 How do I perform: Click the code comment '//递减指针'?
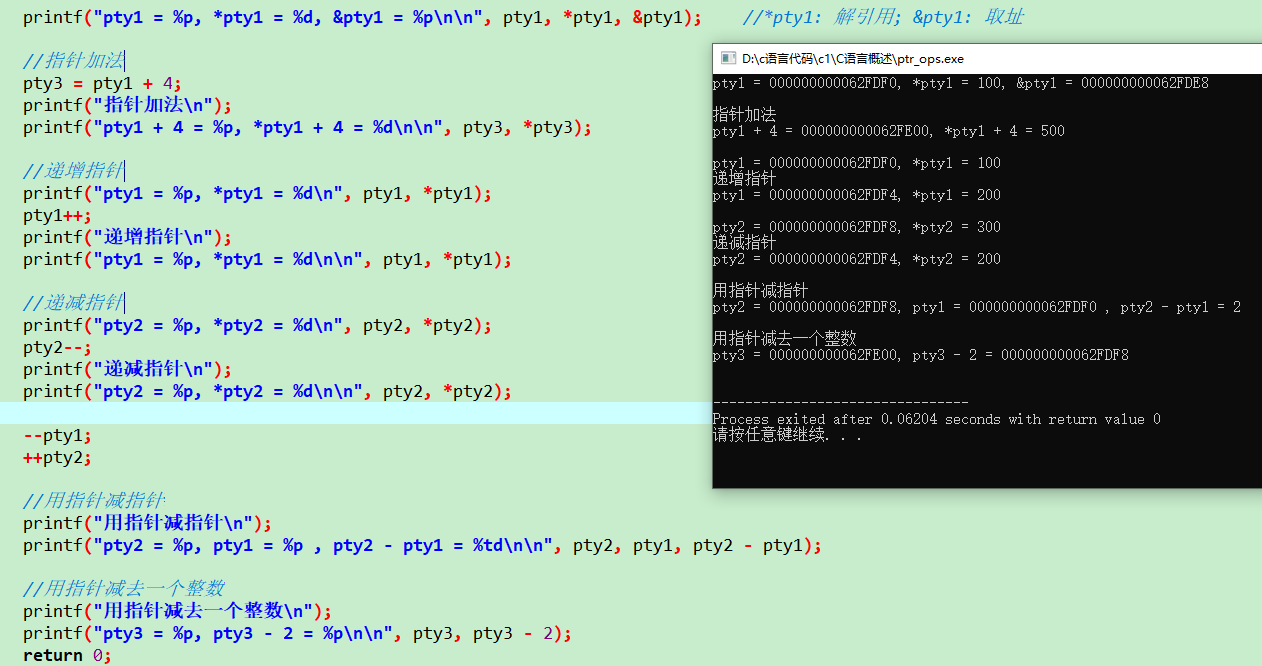74,303
